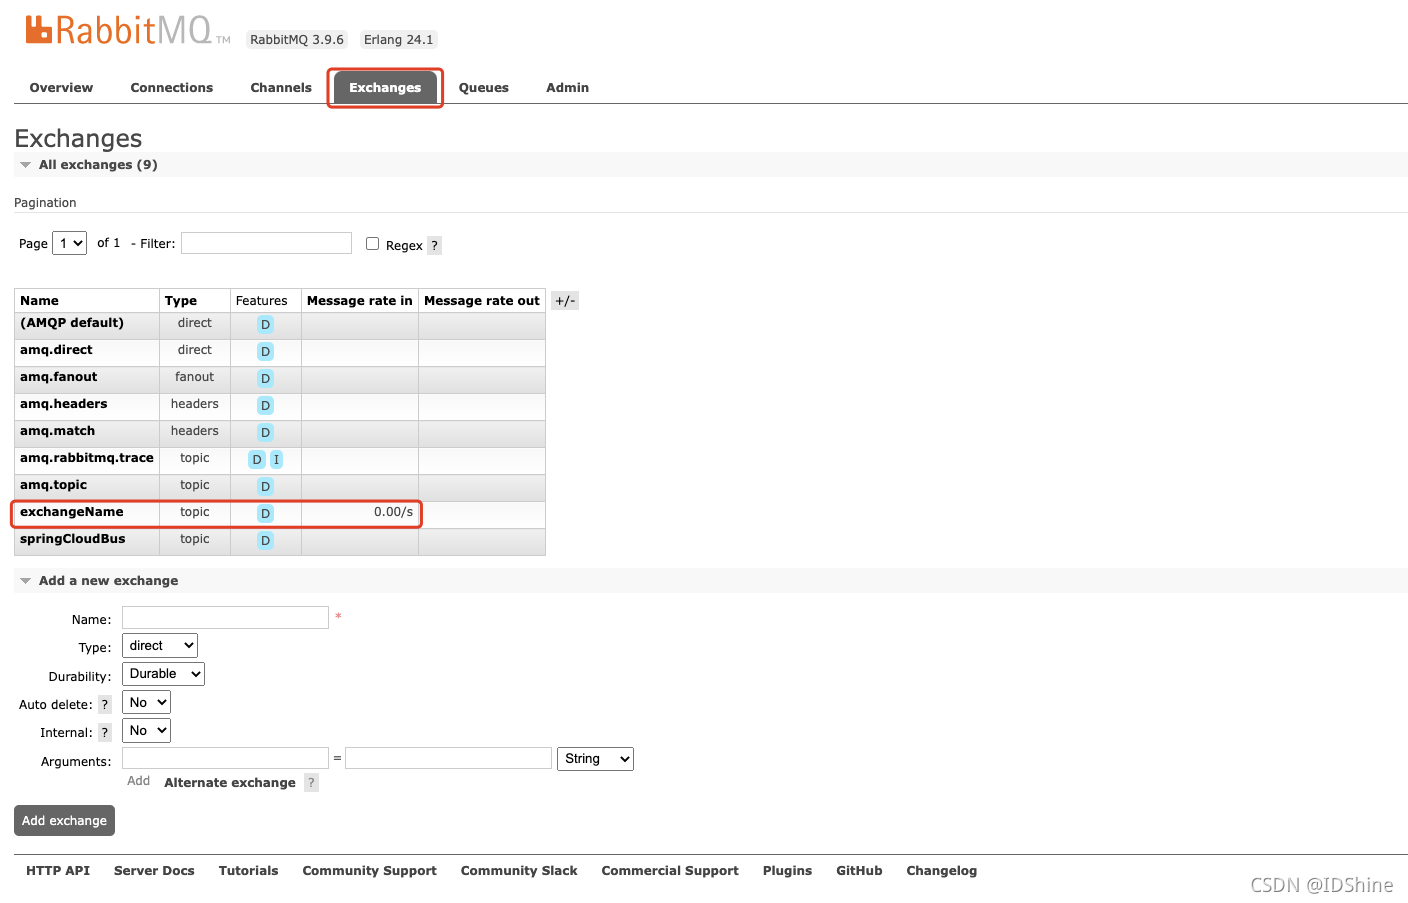Open the argument String type dropdown

pos(596,759)
